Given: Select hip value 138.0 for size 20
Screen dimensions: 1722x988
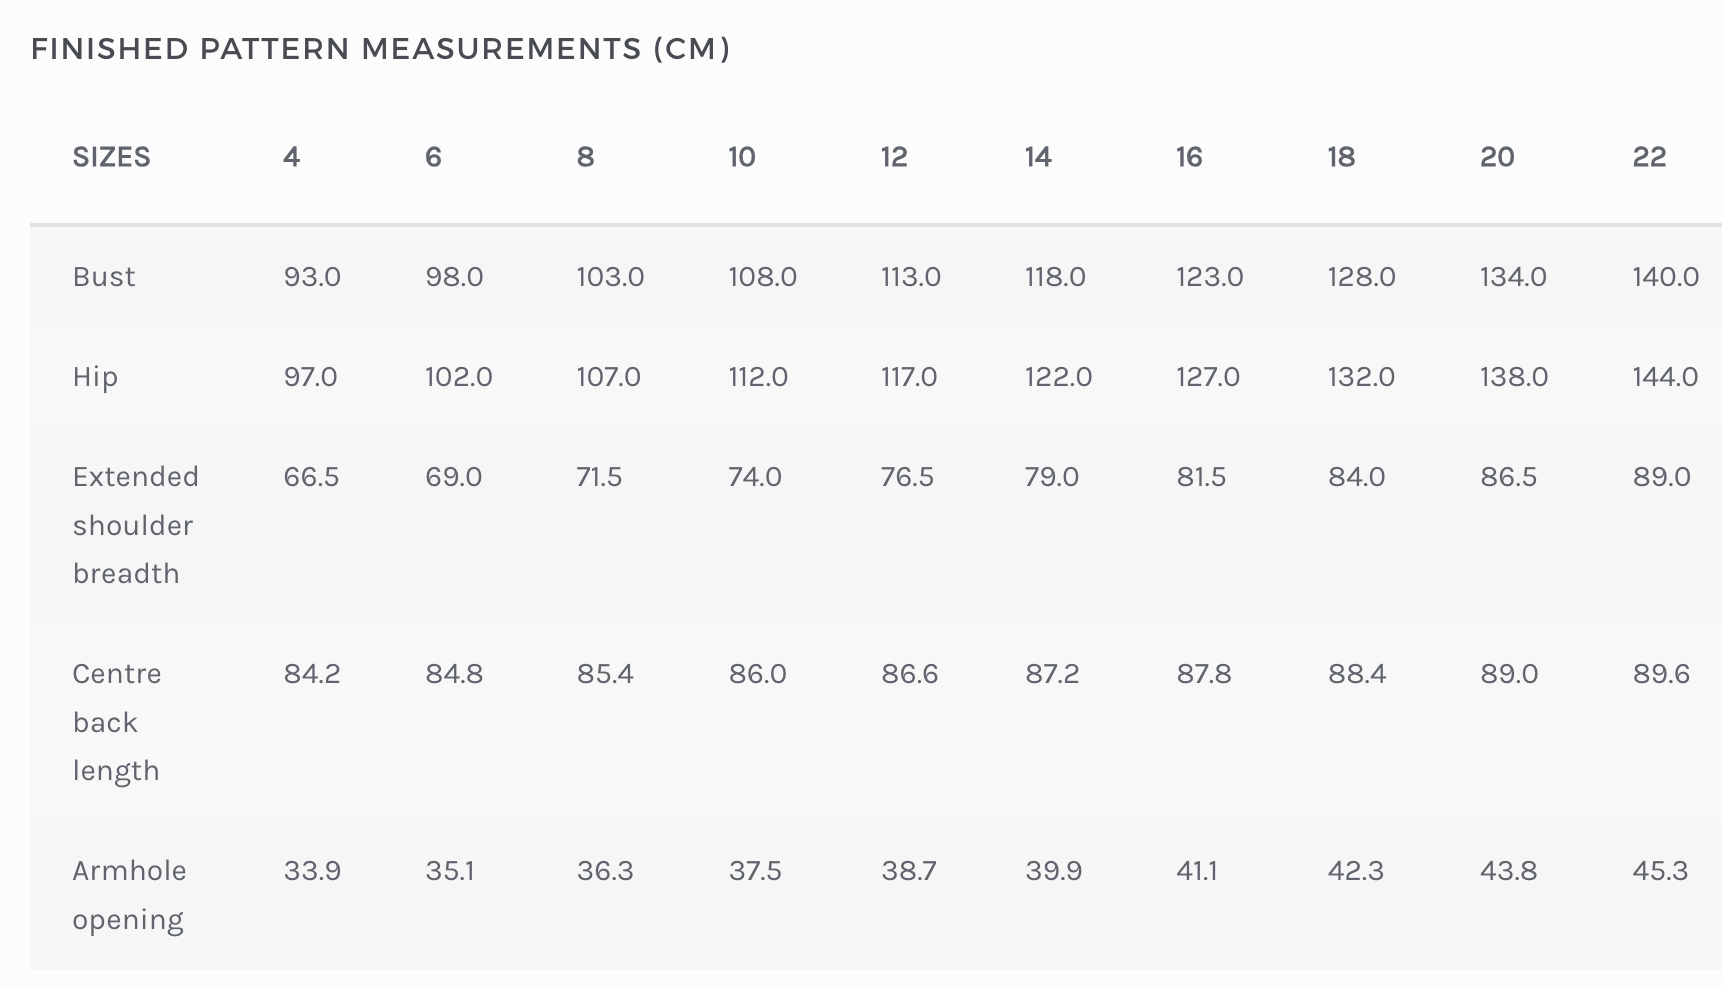Looking at the screenshot, I should [1513, 377].
